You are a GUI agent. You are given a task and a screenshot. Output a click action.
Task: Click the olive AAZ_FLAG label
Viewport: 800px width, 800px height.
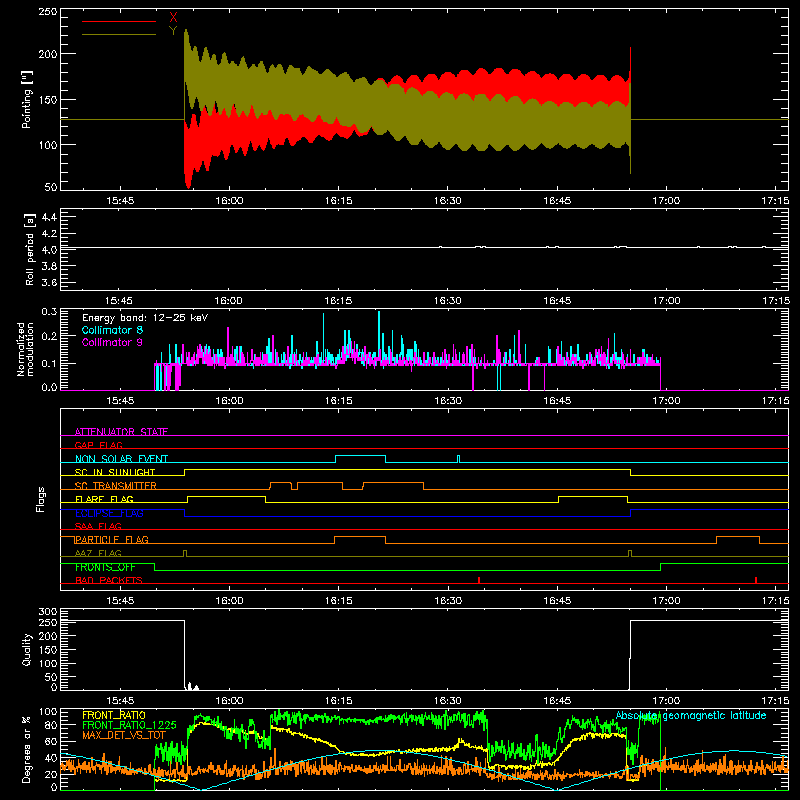pos(98,553)
